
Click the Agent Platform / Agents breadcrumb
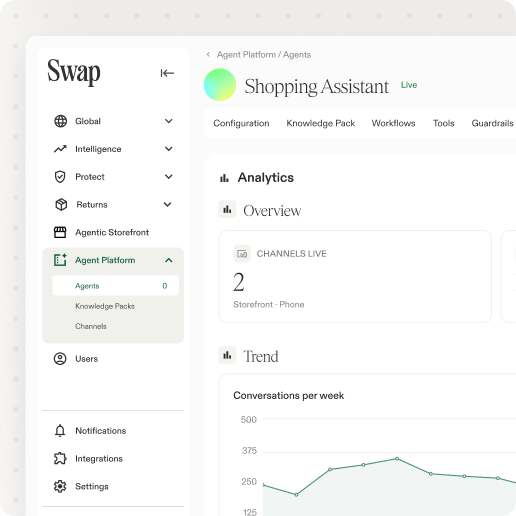264,55
